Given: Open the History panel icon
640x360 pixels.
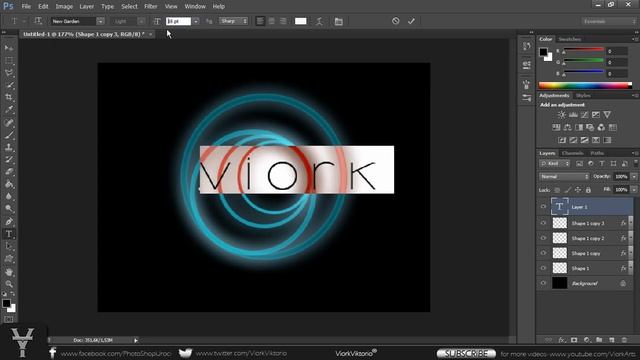Looking at the screenshot, I should pyautogui.click(x=527, y=46).
